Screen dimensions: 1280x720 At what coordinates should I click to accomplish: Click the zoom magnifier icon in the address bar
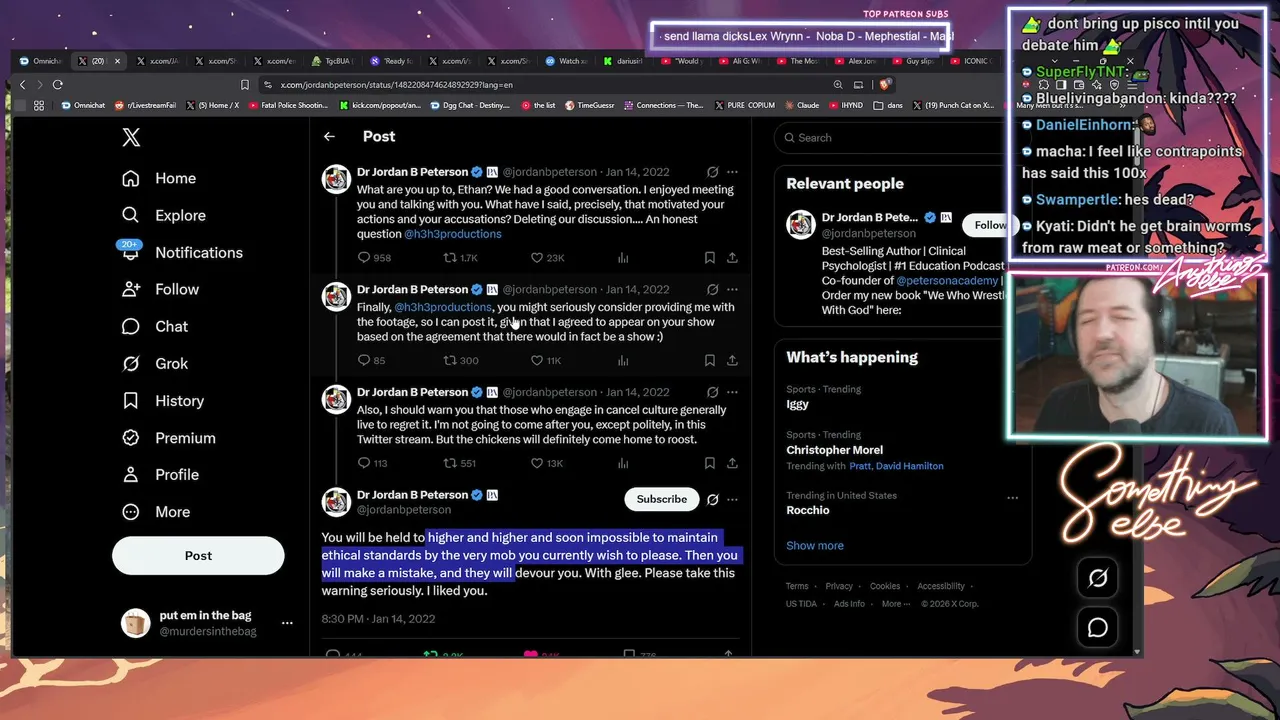pos(838,85)
